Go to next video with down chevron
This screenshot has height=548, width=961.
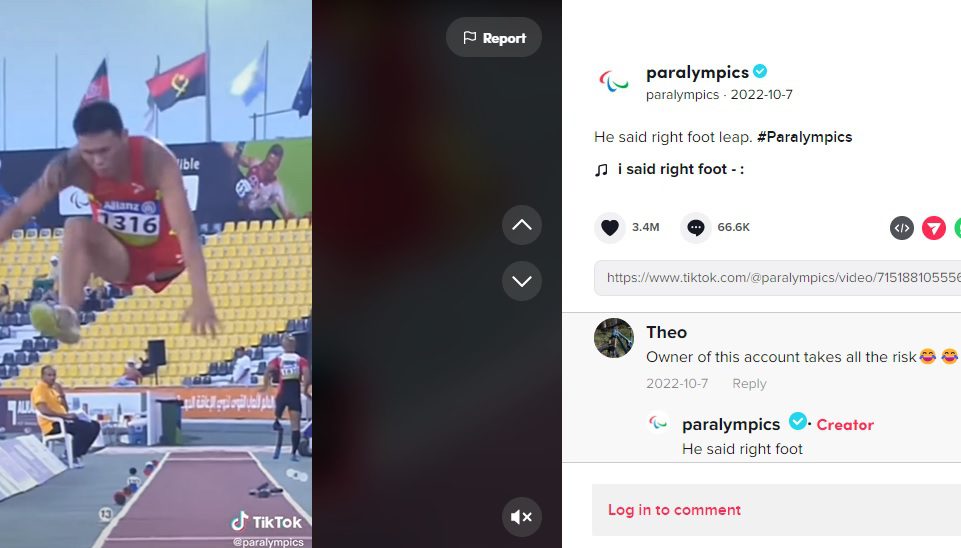point(522,281)
